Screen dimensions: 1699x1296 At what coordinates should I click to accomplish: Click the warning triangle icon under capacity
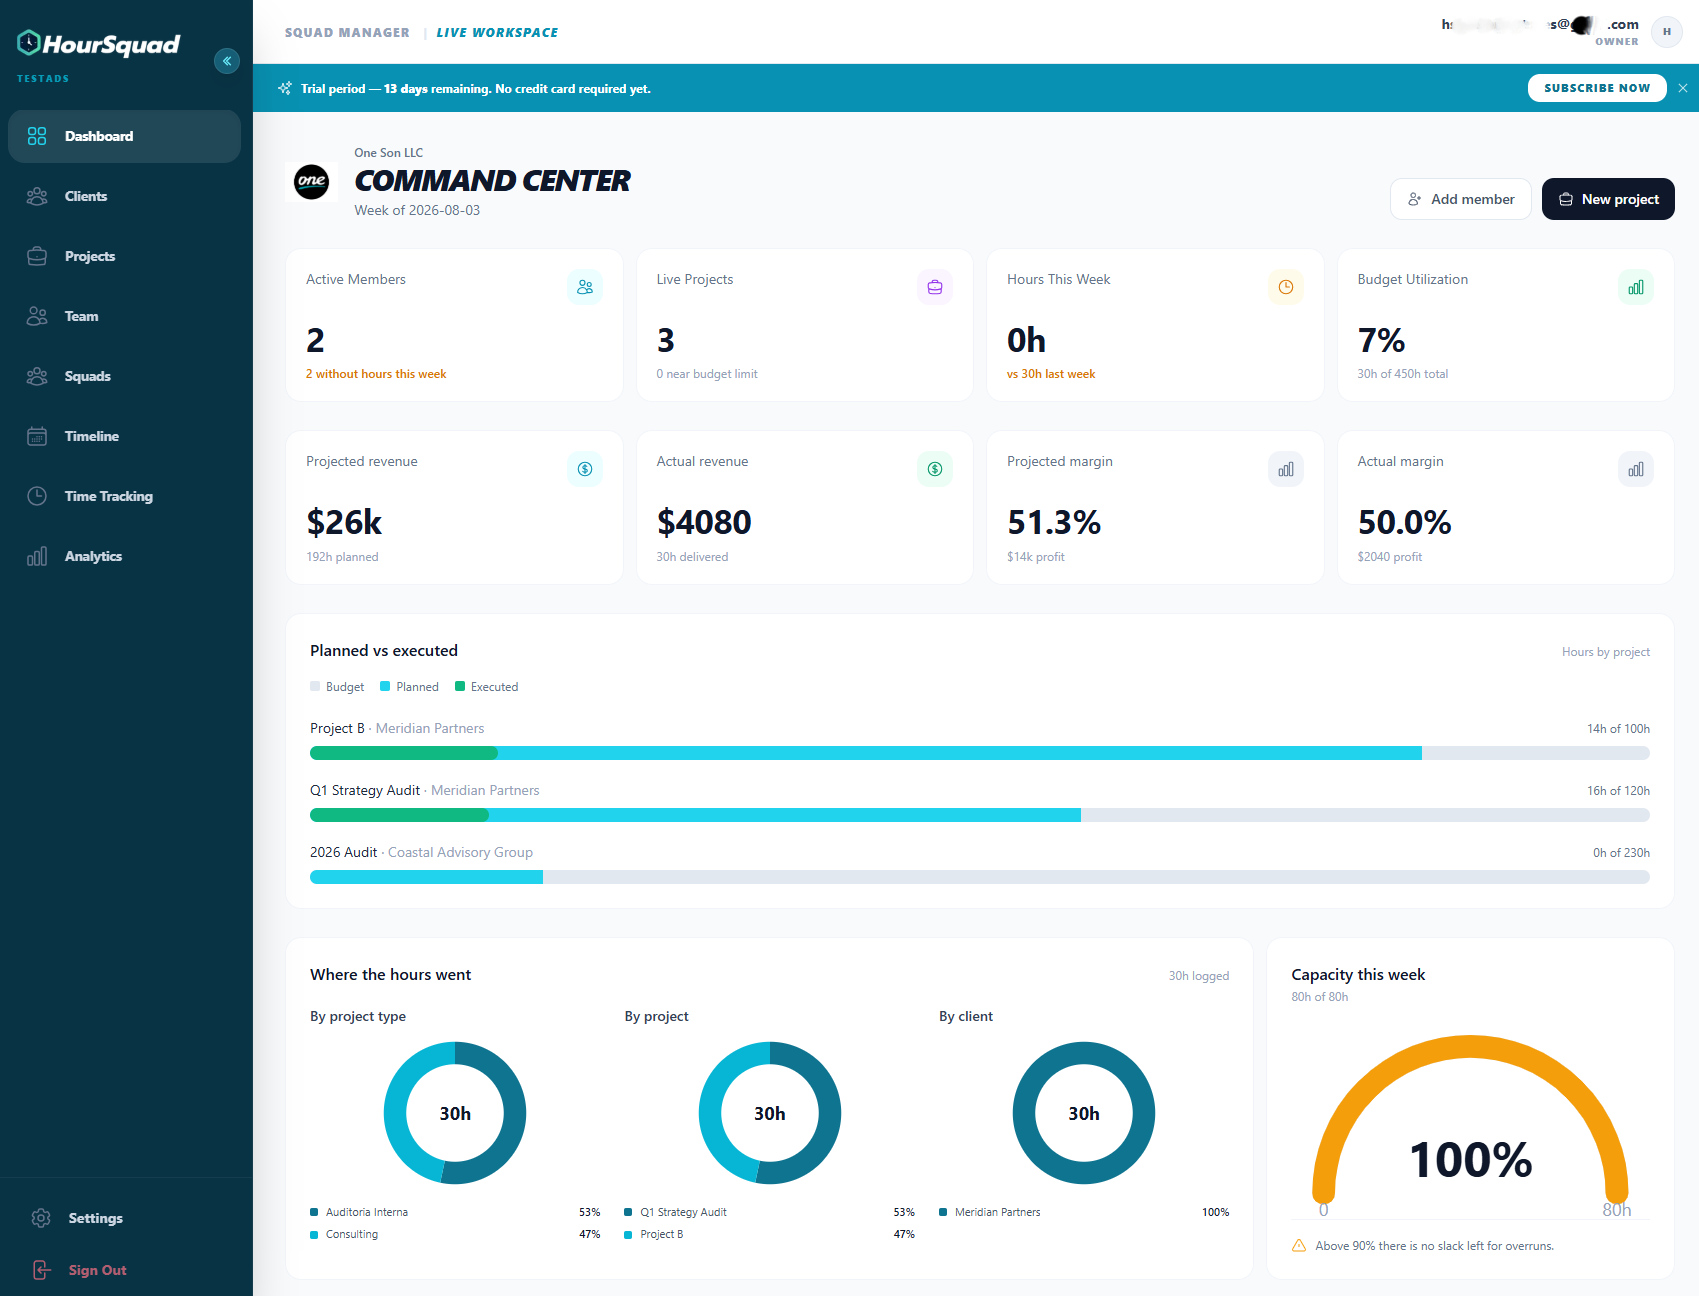pos(1299,1246)
